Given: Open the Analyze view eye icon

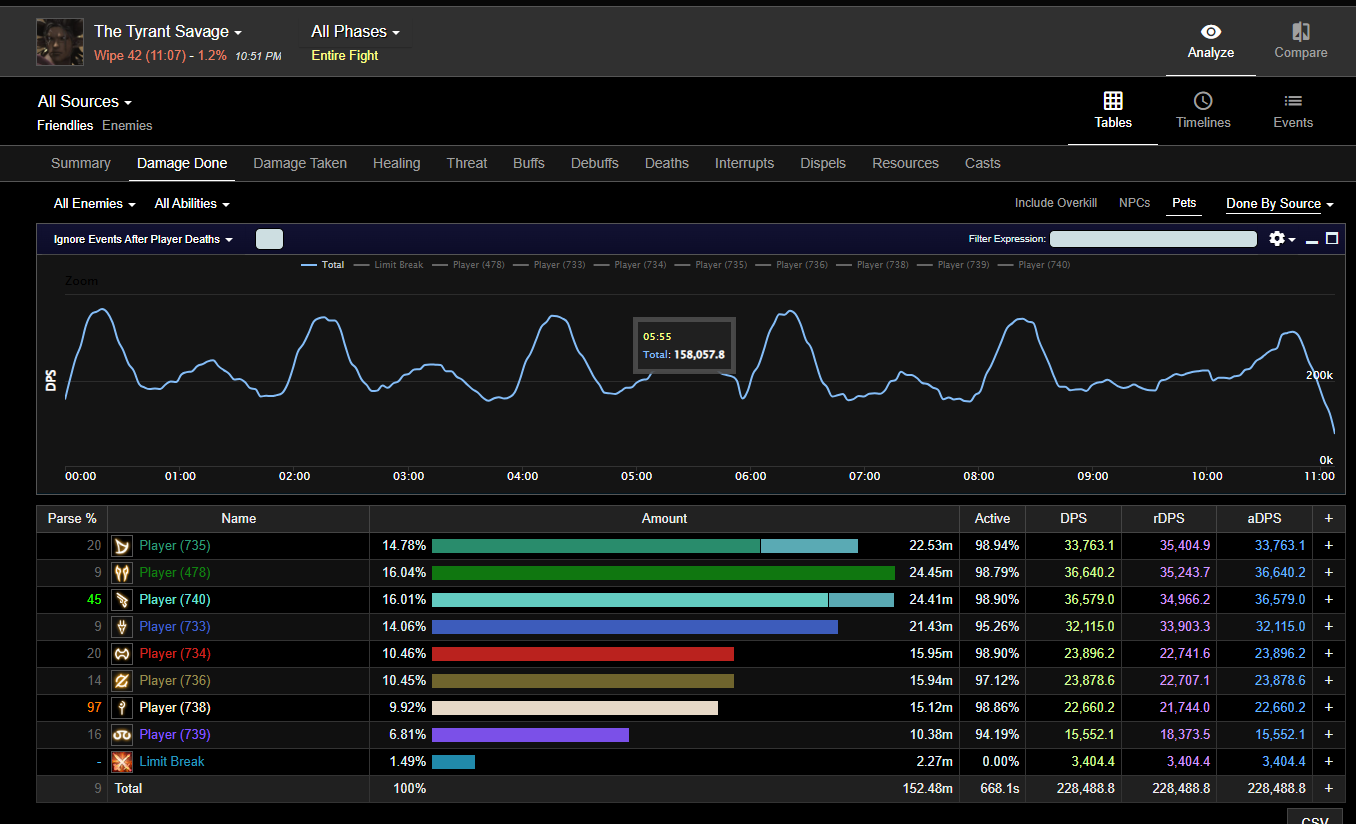Looking at the screenshot, I should 1211,32.
